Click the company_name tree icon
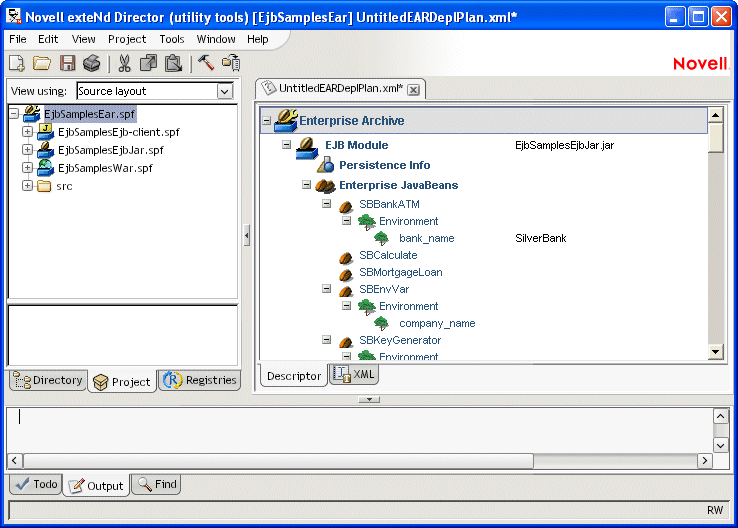This screenshot has width=738, height=528. [382, 323]
